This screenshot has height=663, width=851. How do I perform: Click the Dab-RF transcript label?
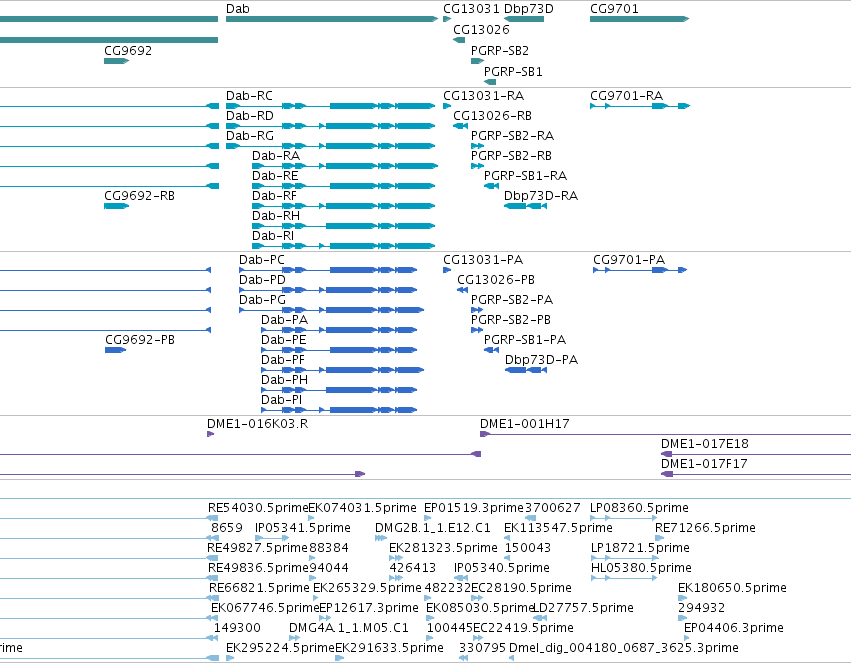tap(274, 196)
